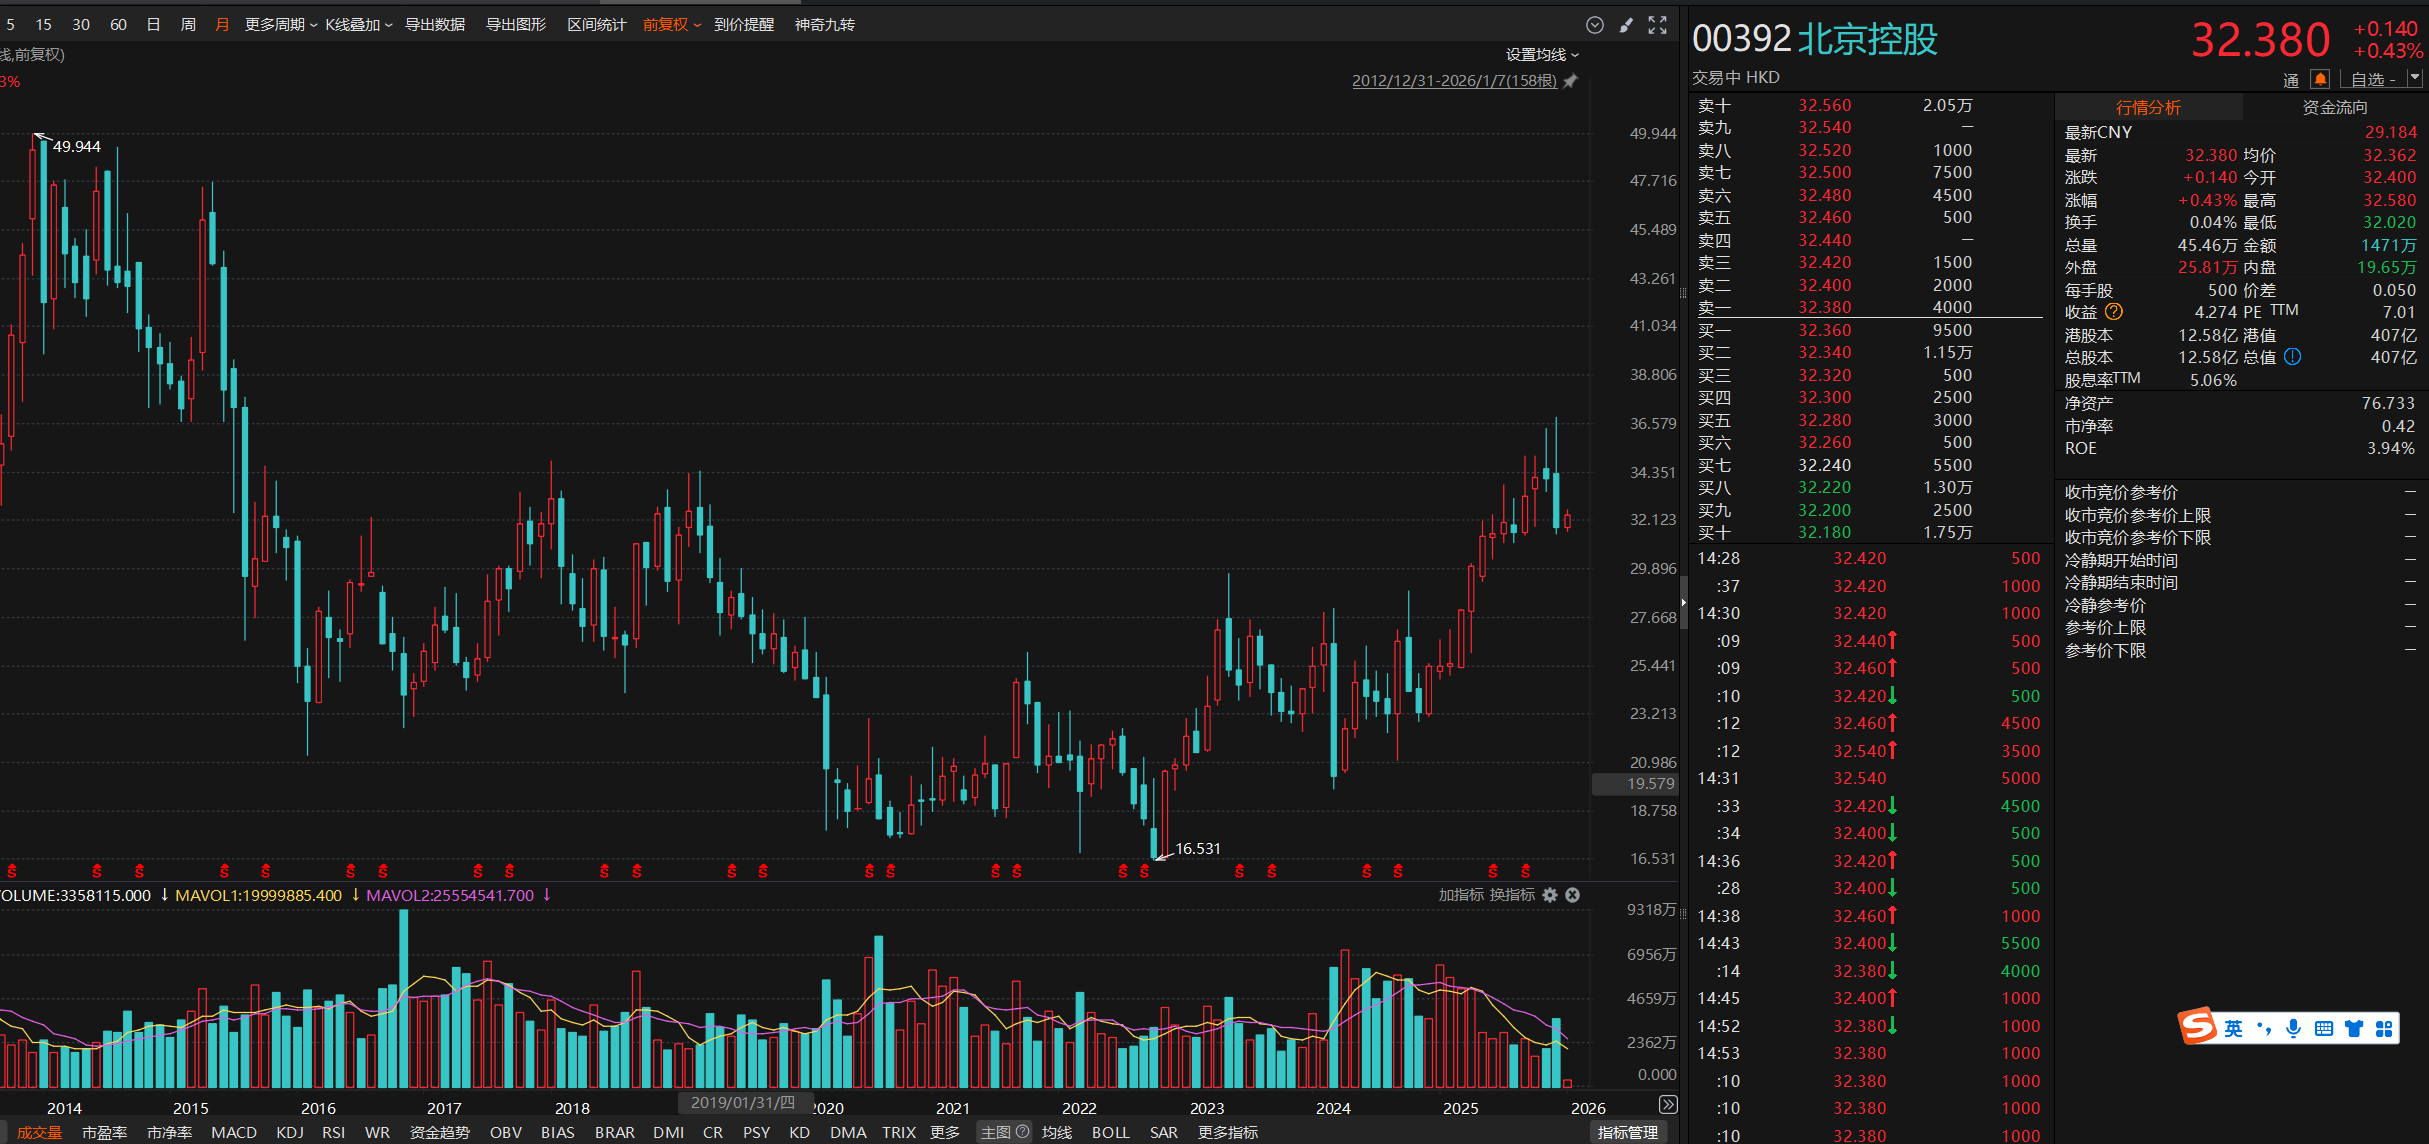The width and height of the screenshot is (2429, 1144).
Task: Expand the 更多周期 dropdown
Action: coord(280,25)
